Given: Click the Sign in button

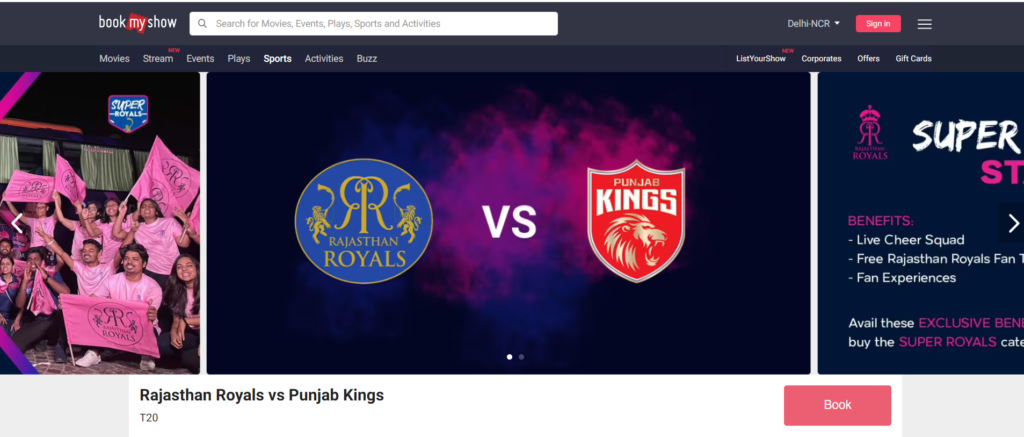Looking at the screenshot, I should [x=878, y=24].
